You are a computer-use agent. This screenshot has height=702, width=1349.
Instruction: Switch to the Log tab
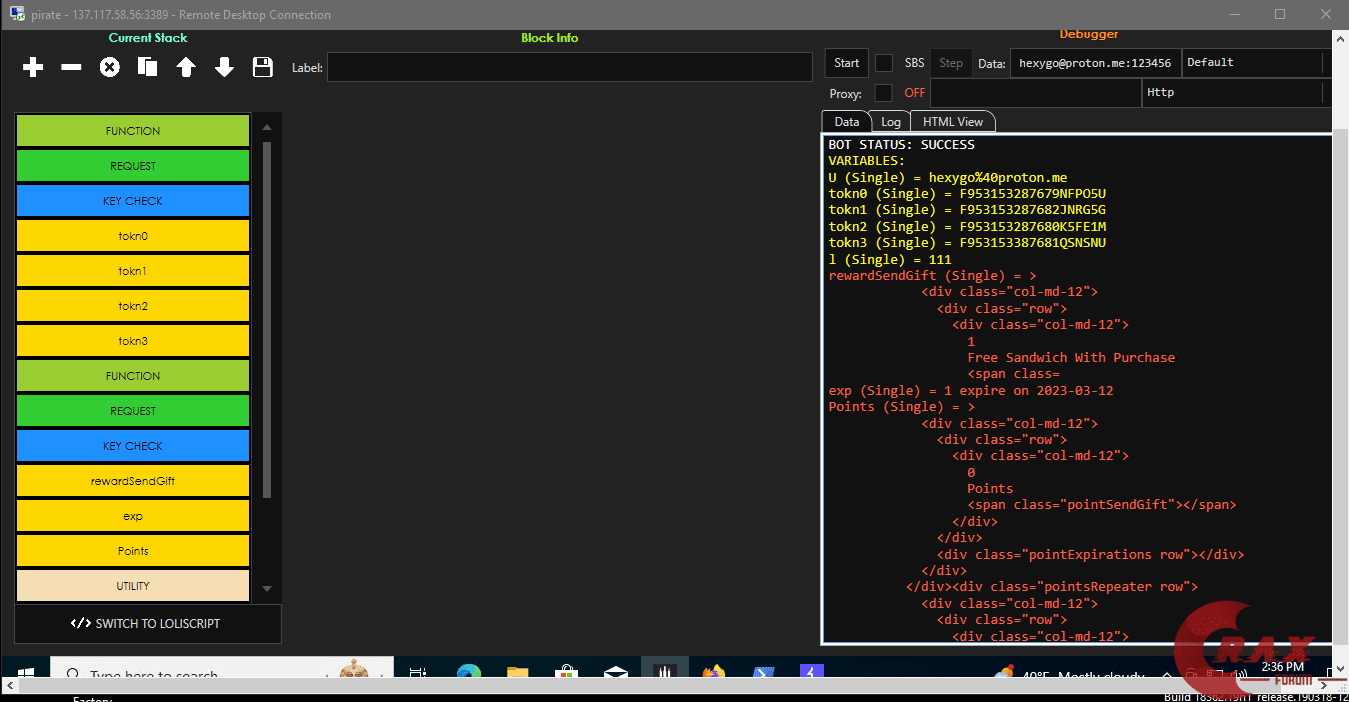coord(890,122)
